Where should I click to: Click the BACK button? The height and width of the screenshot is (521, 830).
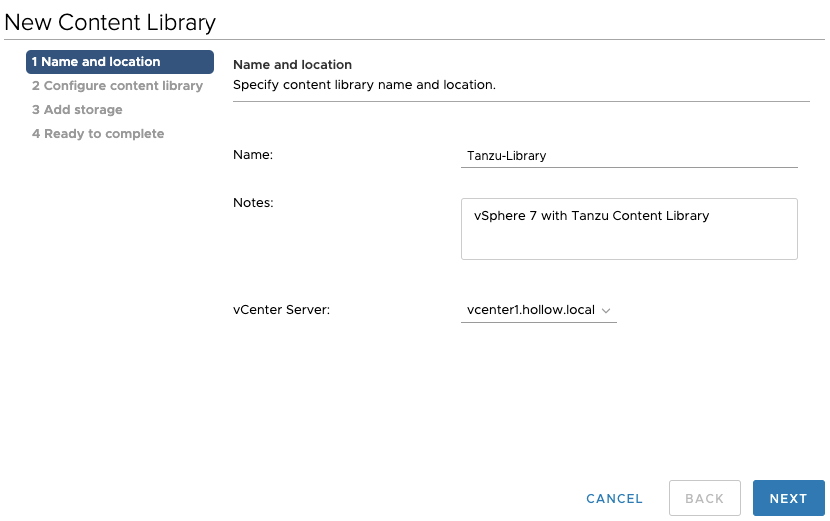(x=704, y=498)
